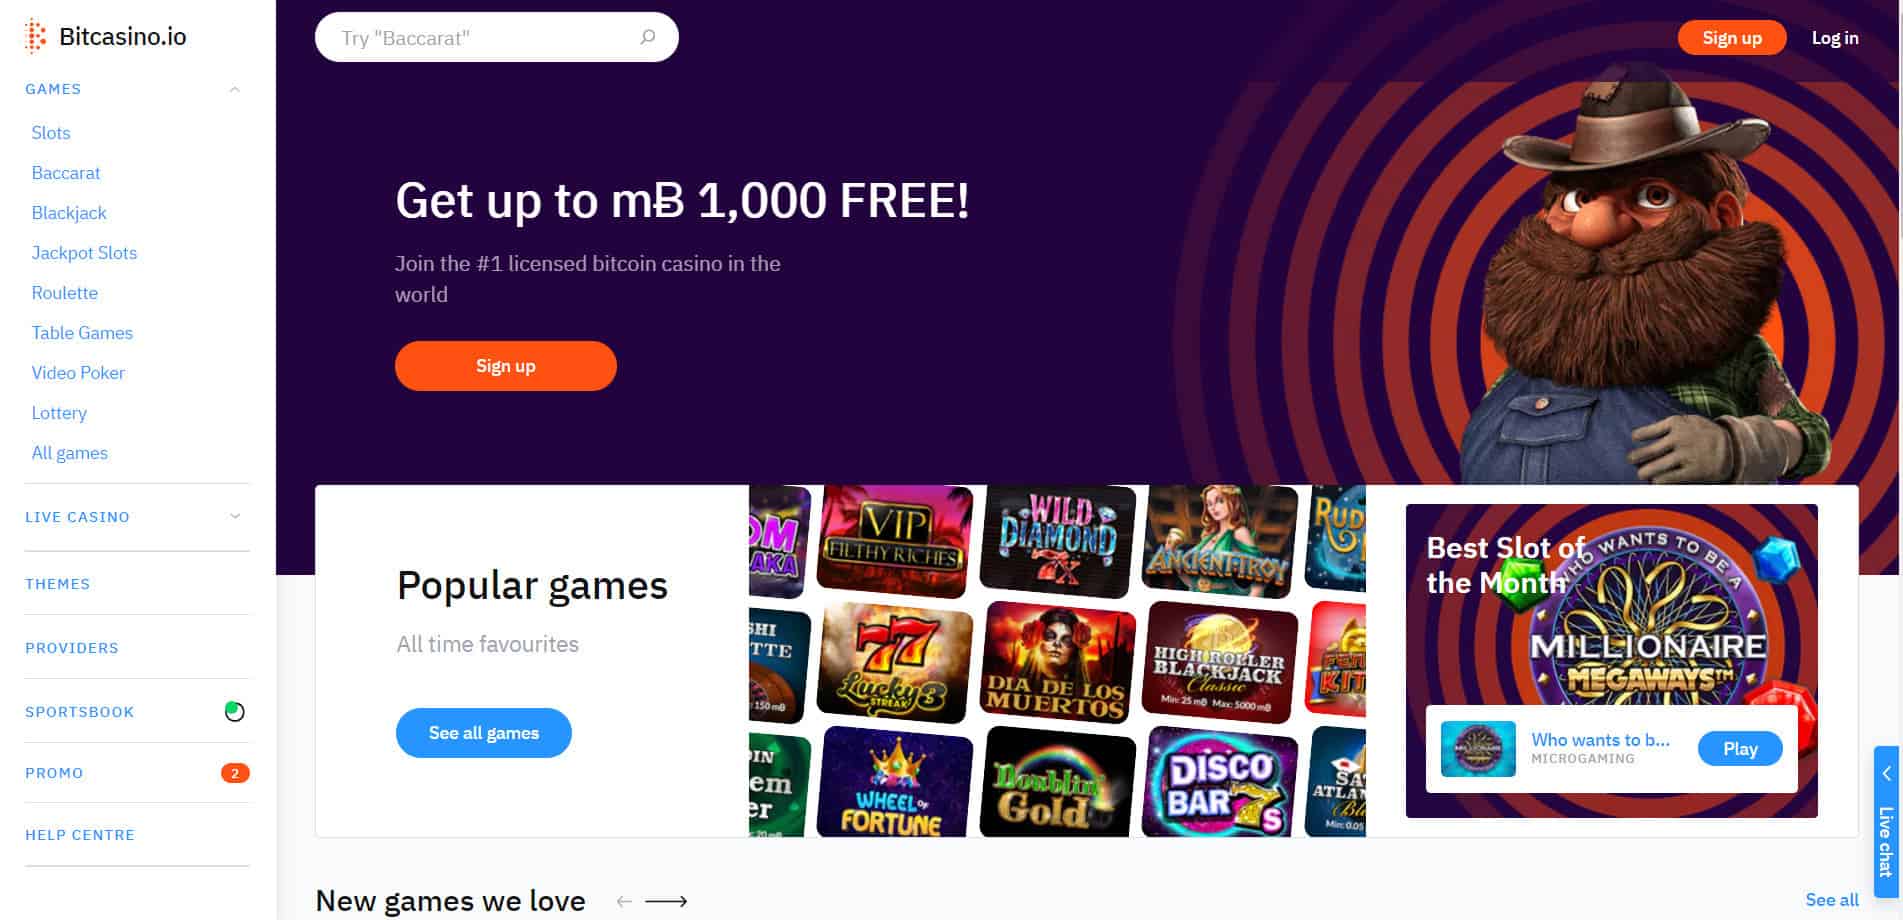Open the Disco Bar 7s game tile
This screenshot has height=920, width=1903.
coord(1221,783)
